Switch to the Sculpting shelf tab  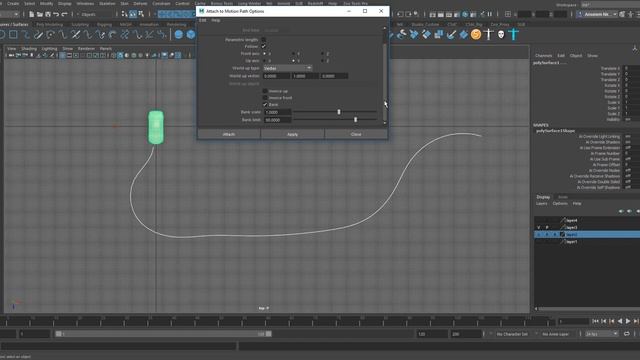point(80,24)
